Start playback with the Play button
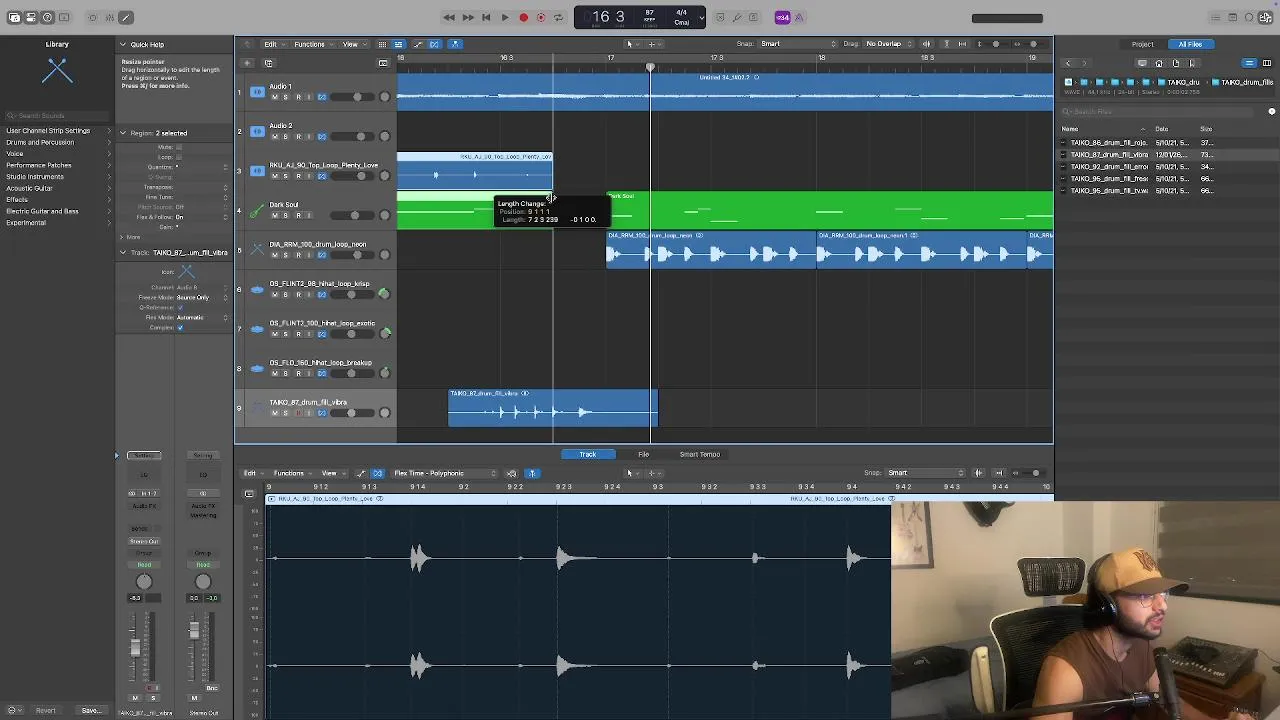 point(504,17)
